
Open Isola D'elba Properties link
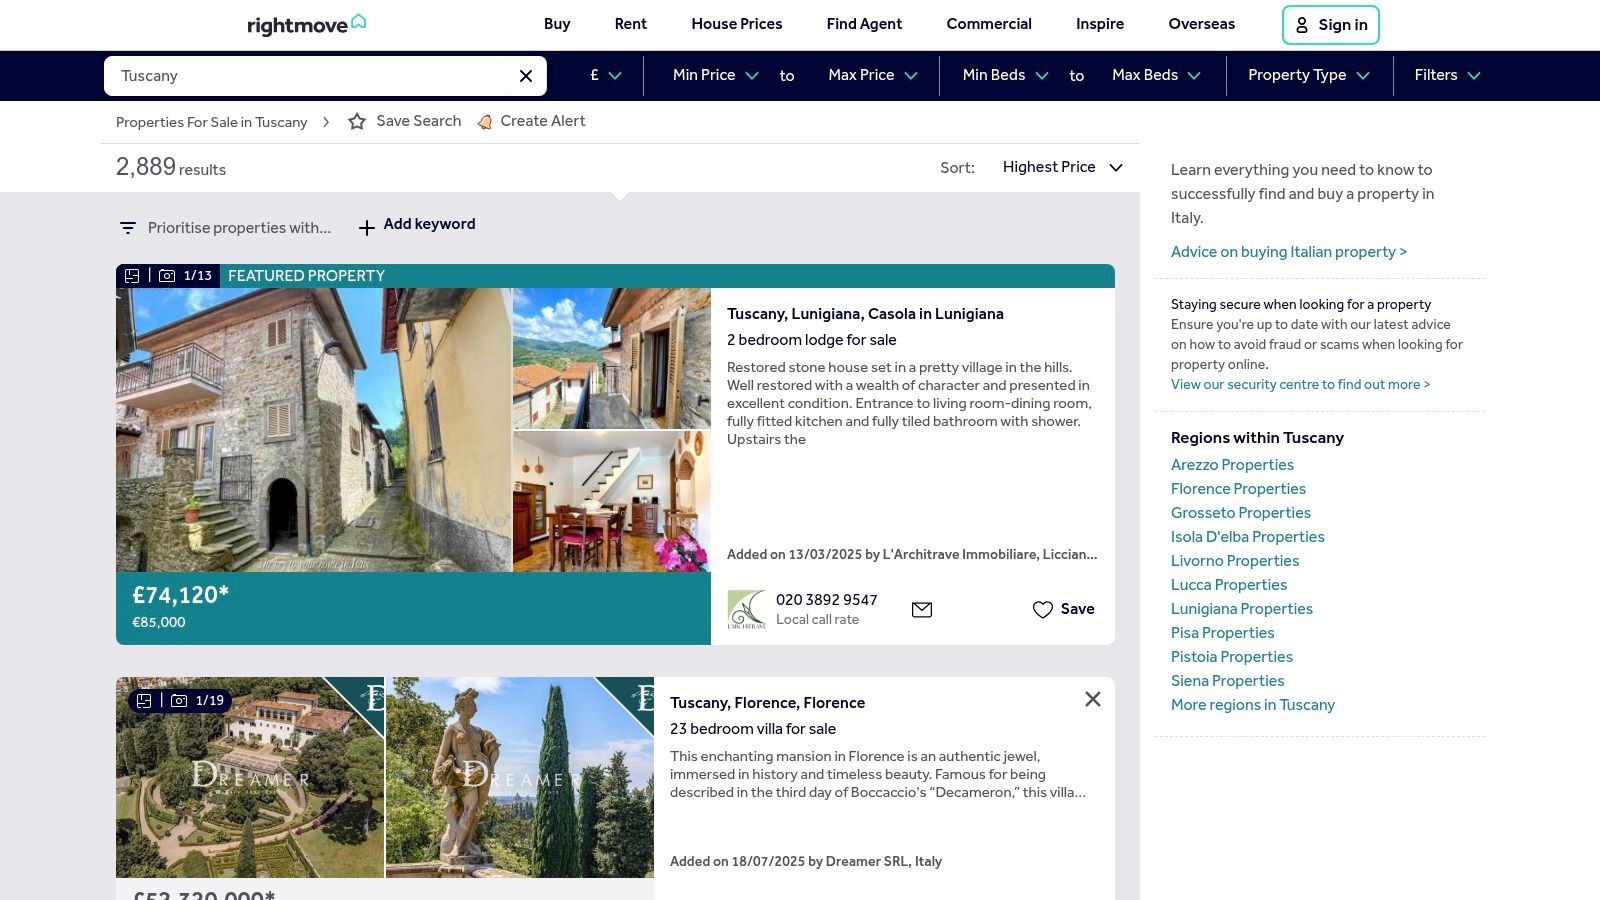(x=1248, y=537)
